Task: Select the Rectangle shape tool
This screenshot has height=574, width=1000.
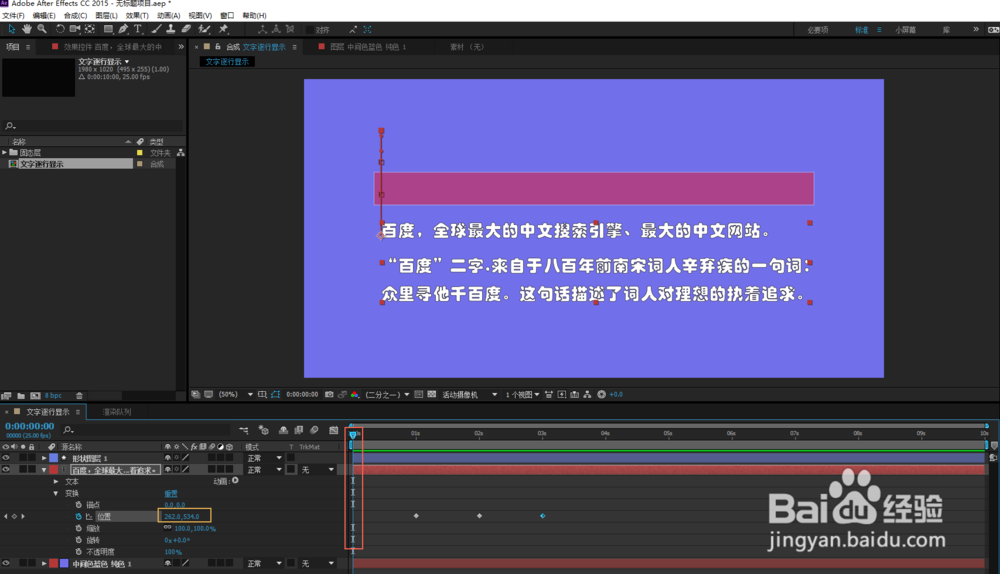Action: click(x=108, y=29)
